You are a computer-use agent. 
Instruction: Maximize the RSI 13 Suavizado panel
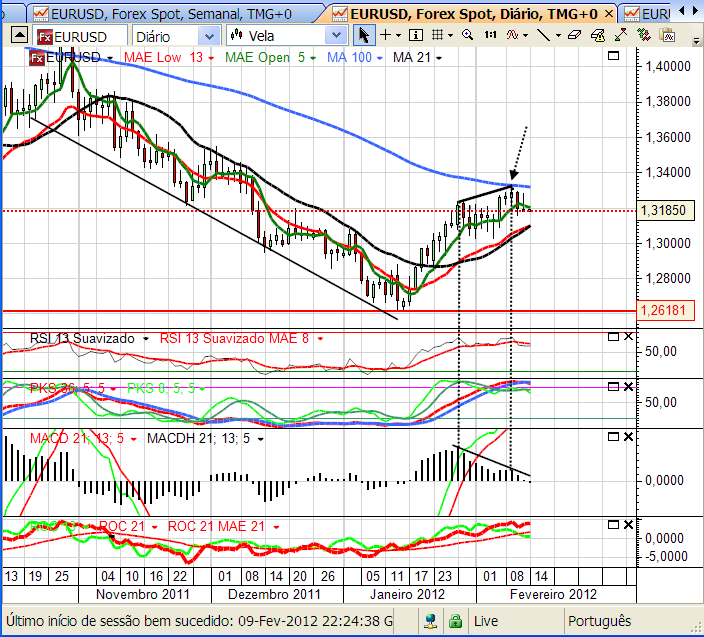[x=612, y=338]
